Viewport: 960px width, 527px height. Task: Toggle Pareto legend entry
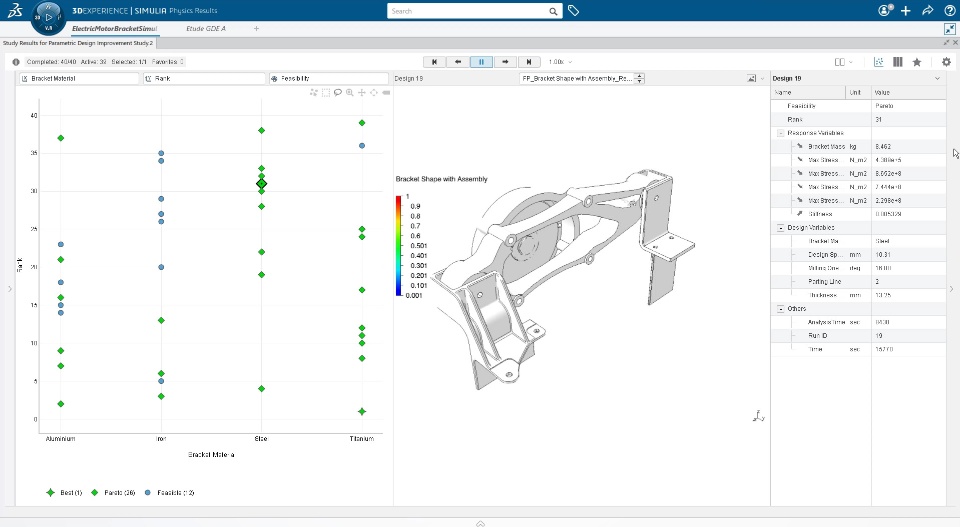point(113,492)
